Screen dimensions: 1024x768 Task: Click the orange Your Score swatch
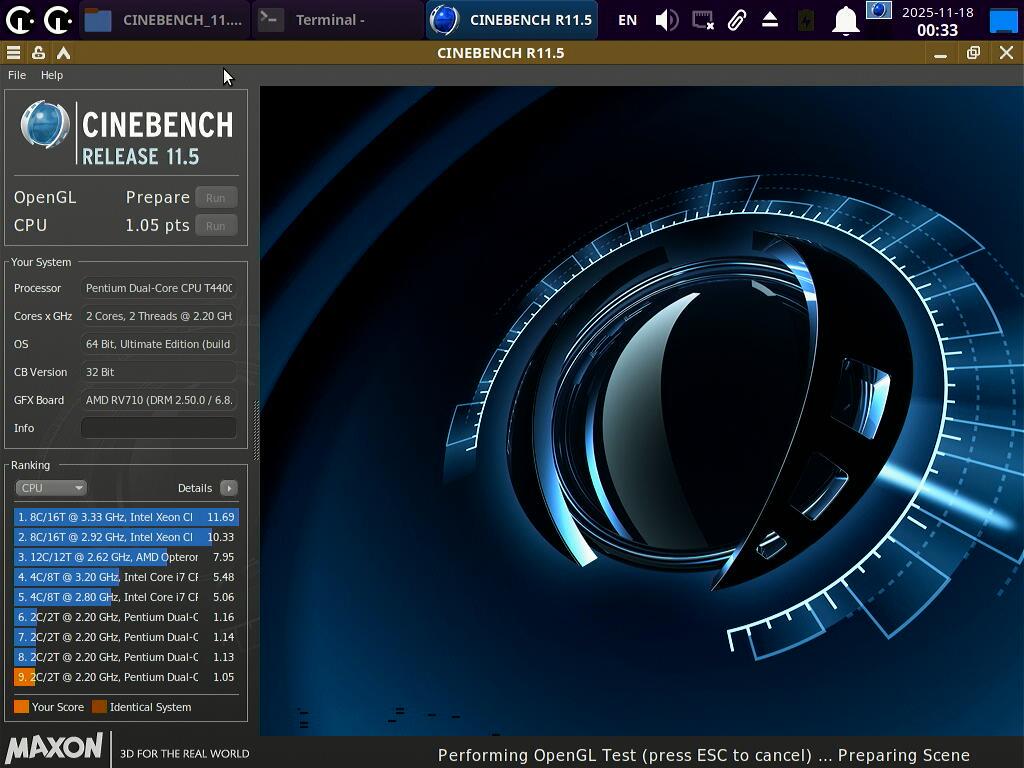pos(21,707)
